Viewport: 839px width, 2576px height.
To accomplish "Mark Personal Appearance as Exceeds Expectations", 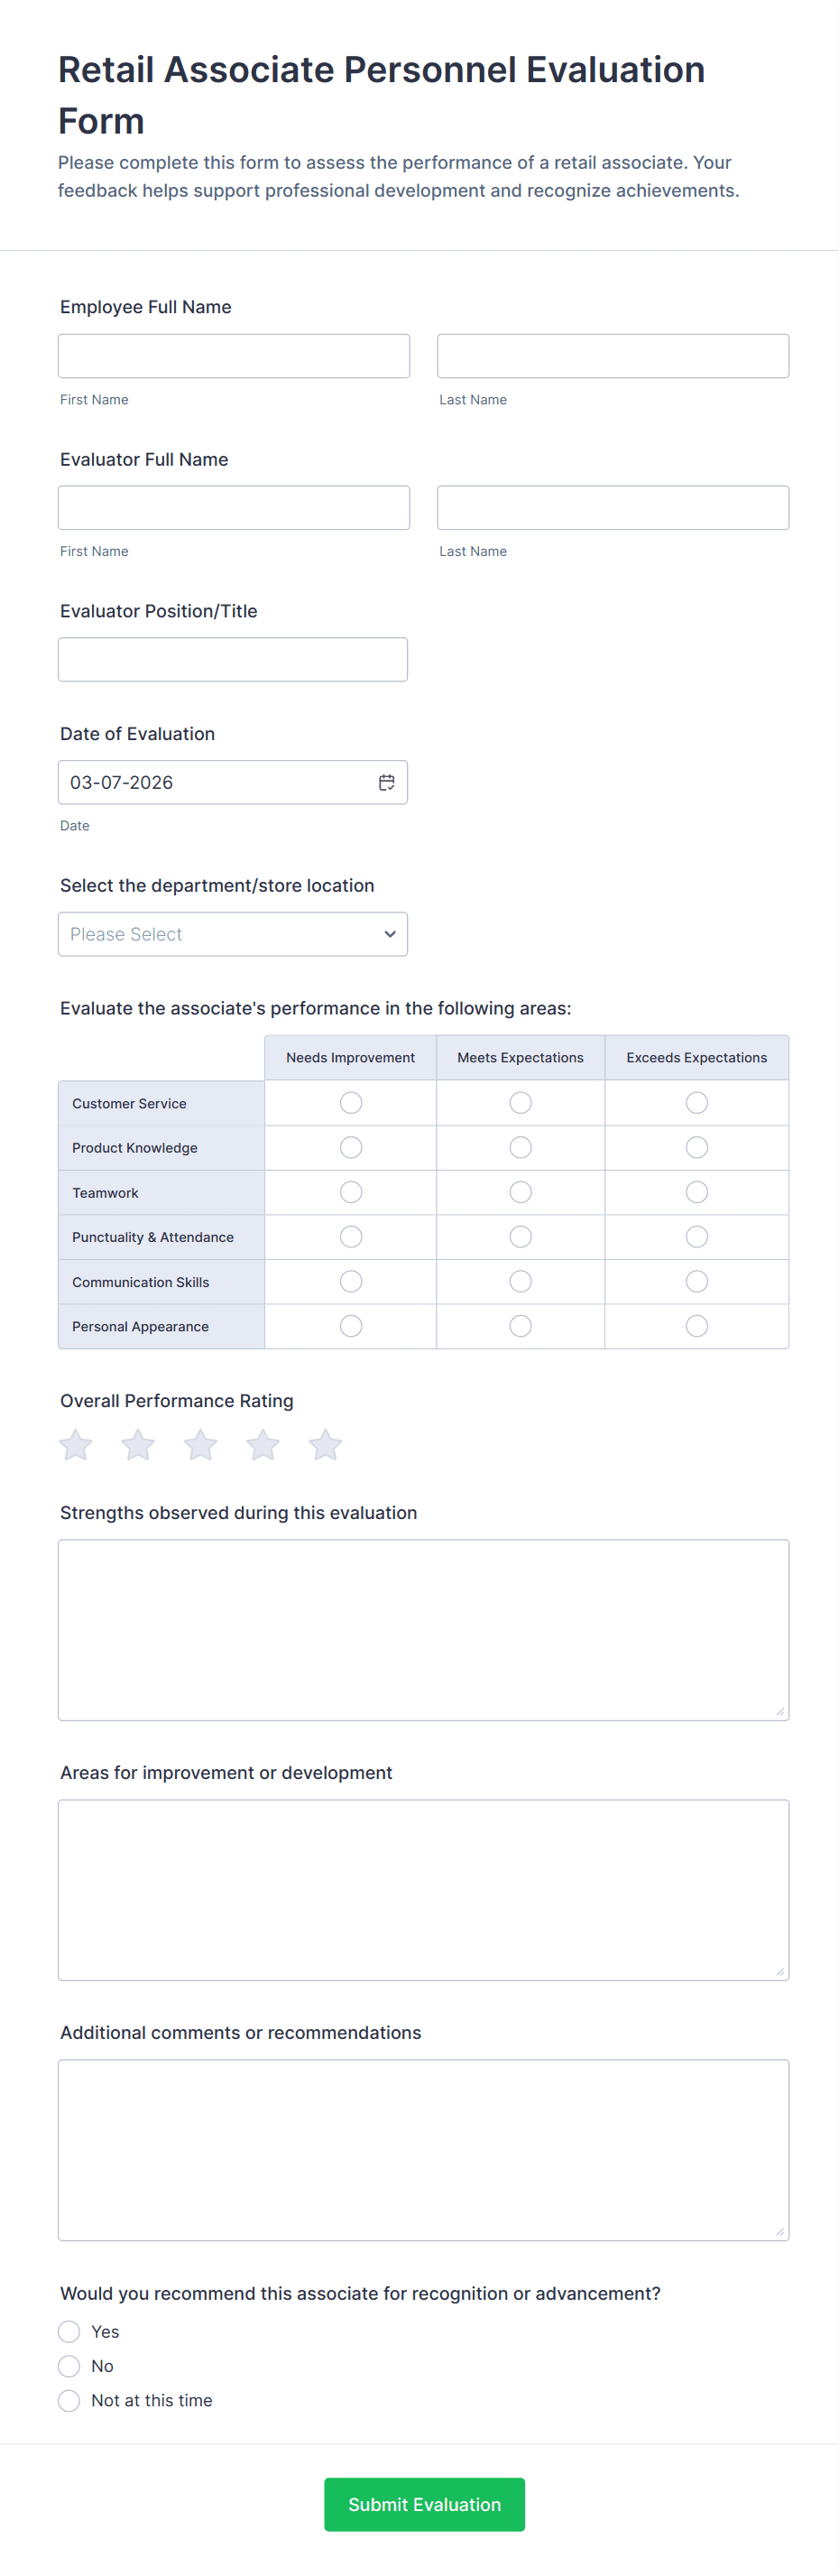I will [x=697, y=1326].
